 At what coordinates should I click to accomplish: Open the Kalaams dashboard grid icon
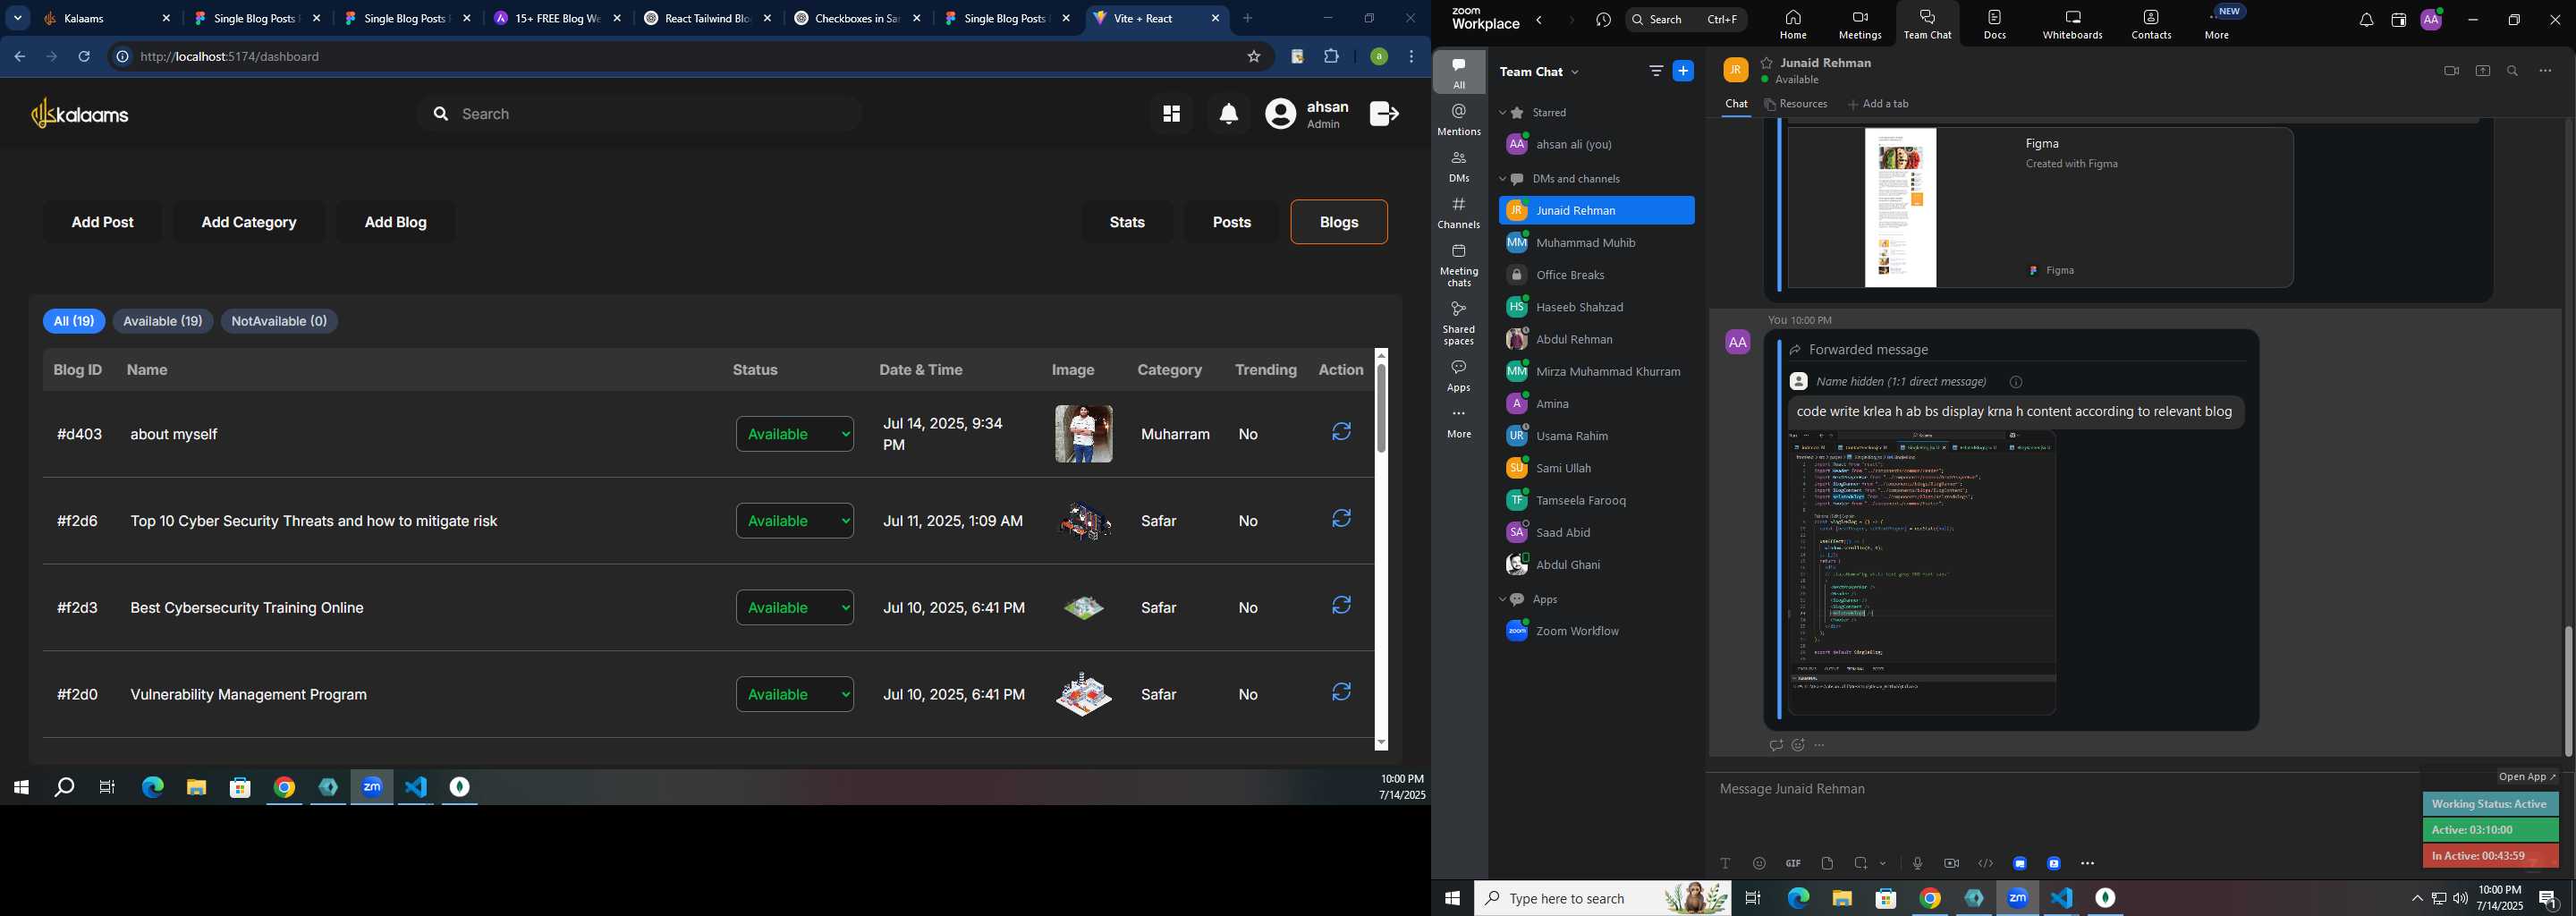pos(1171,114)
